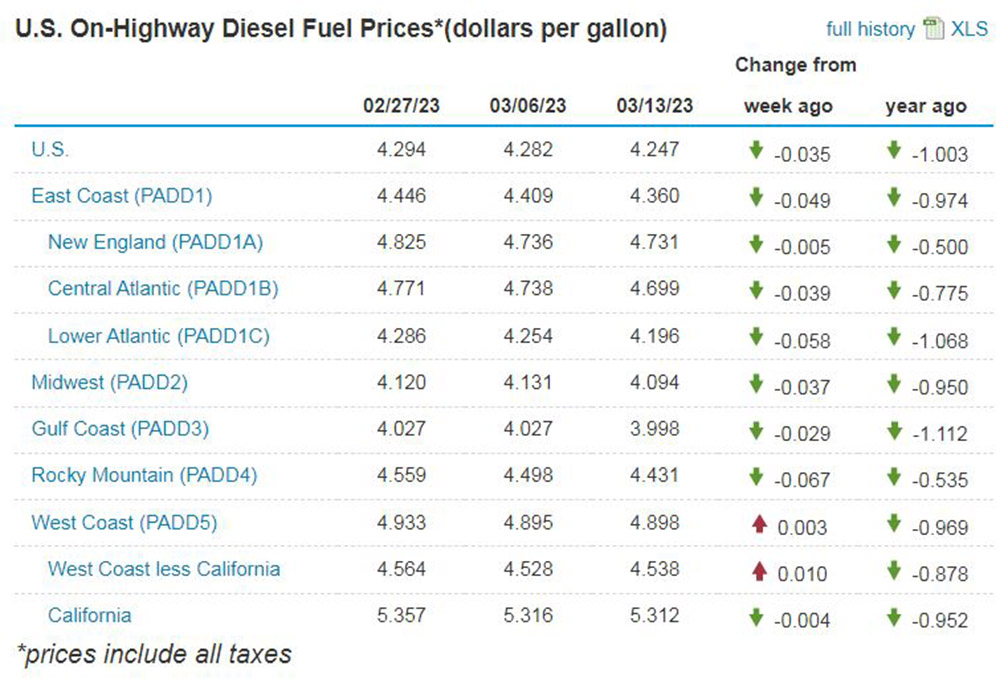Open Lower Atlantic (PADD1C) link
1008x683 pixels.
coord(159,336)
